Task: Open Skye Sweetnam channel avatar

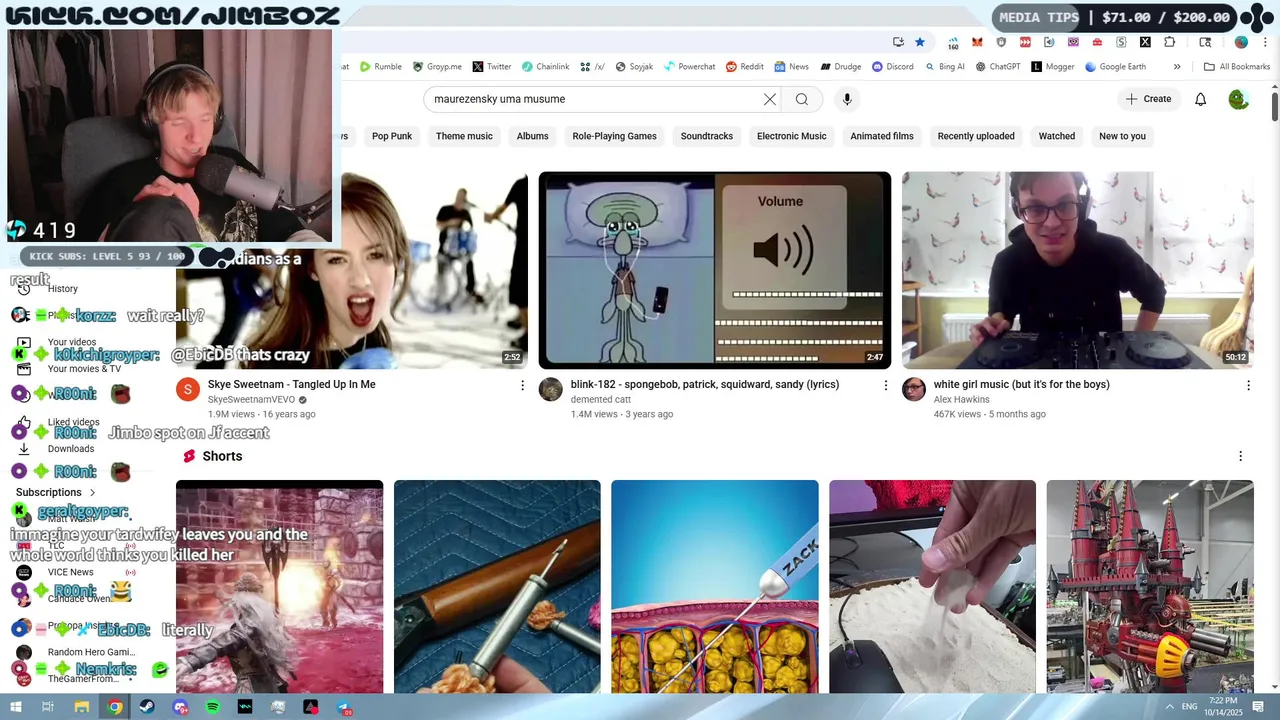Action: pyautogui.click(x=188, y=389)
